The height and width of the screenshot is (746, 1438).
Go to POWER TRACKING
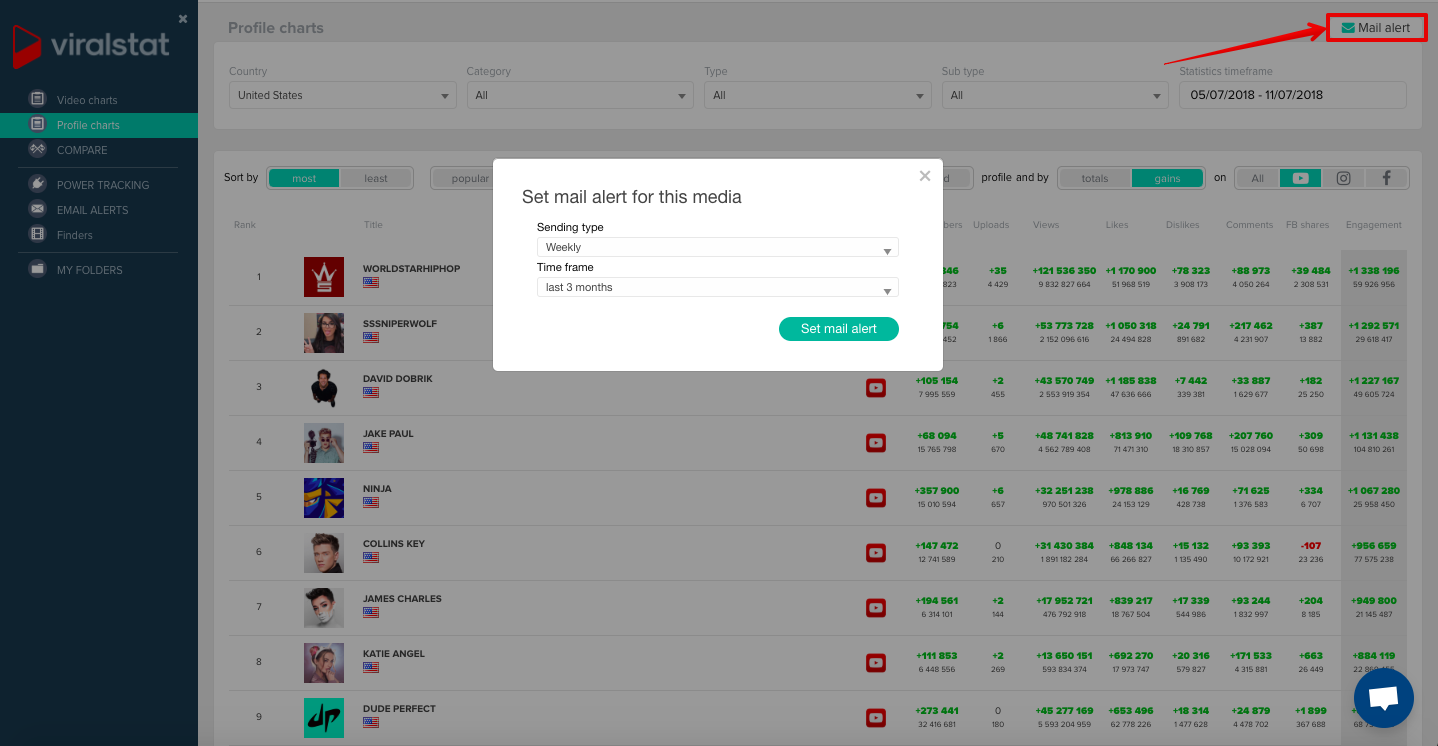coord(103,185)
